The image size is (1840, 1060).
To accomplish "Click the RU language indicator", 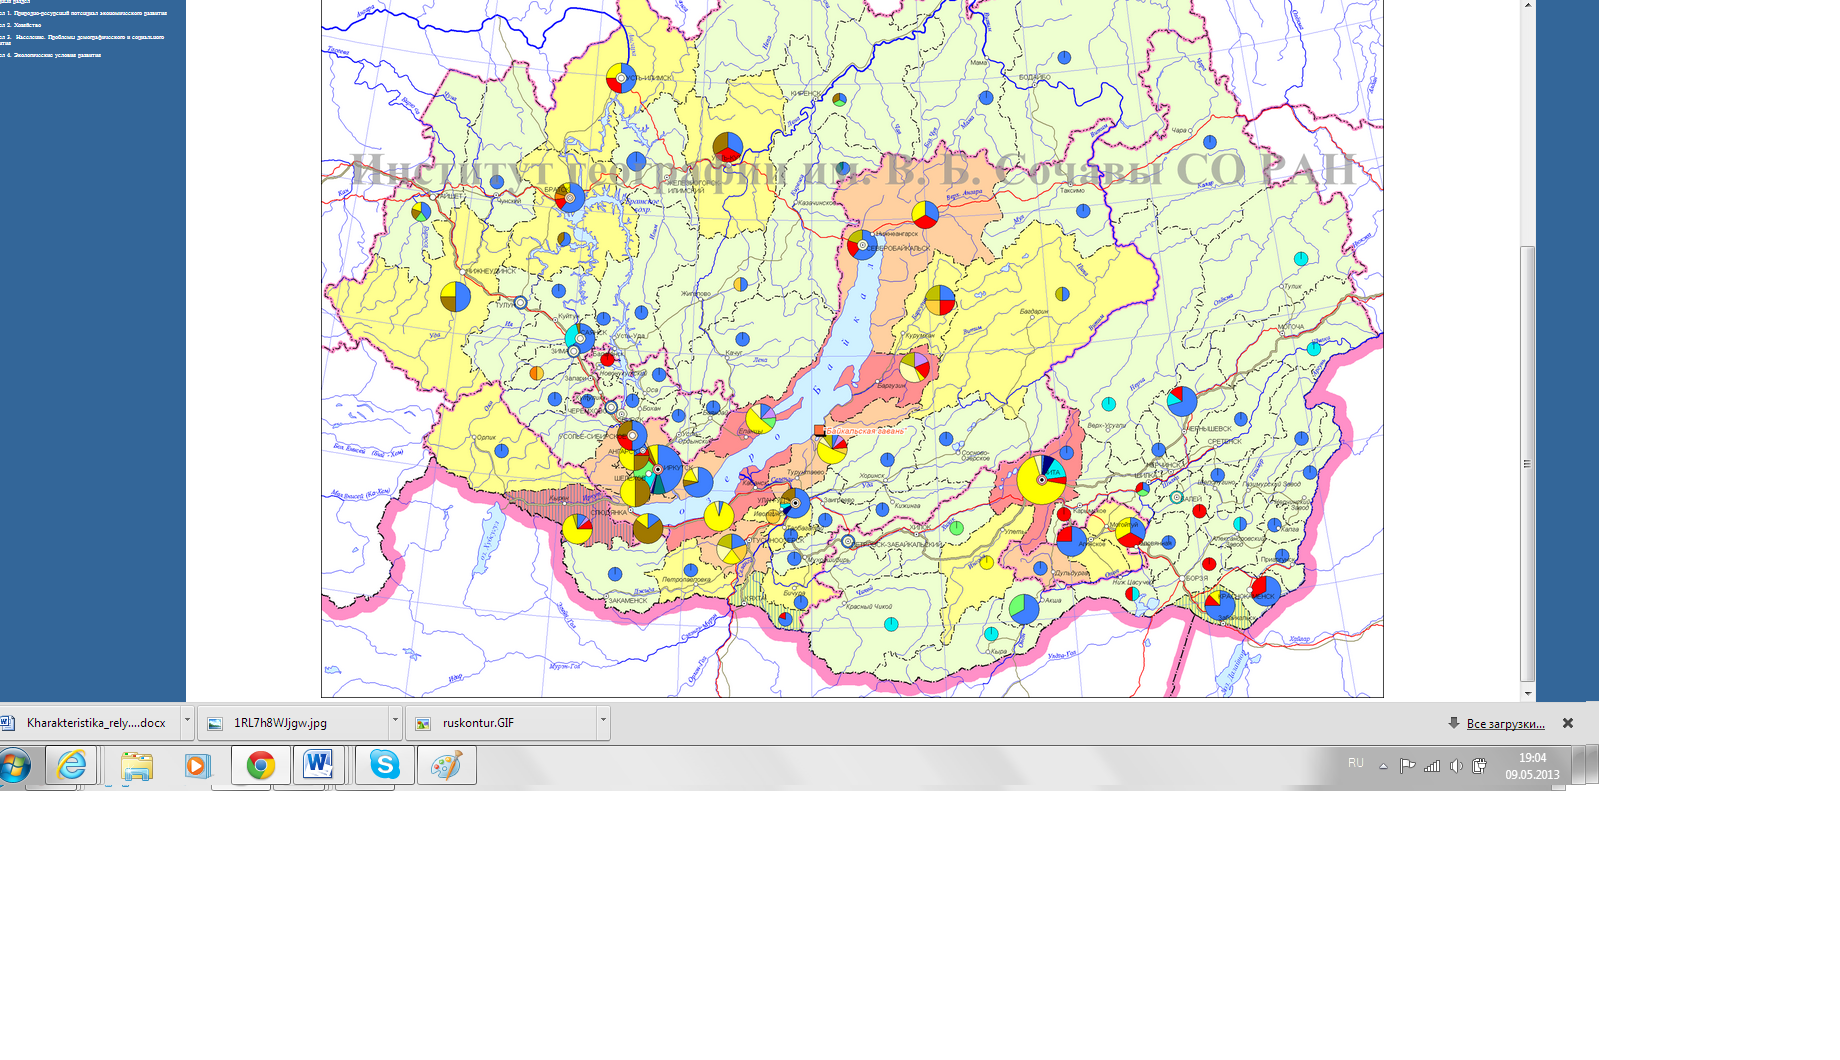I will pos(1356,763).
